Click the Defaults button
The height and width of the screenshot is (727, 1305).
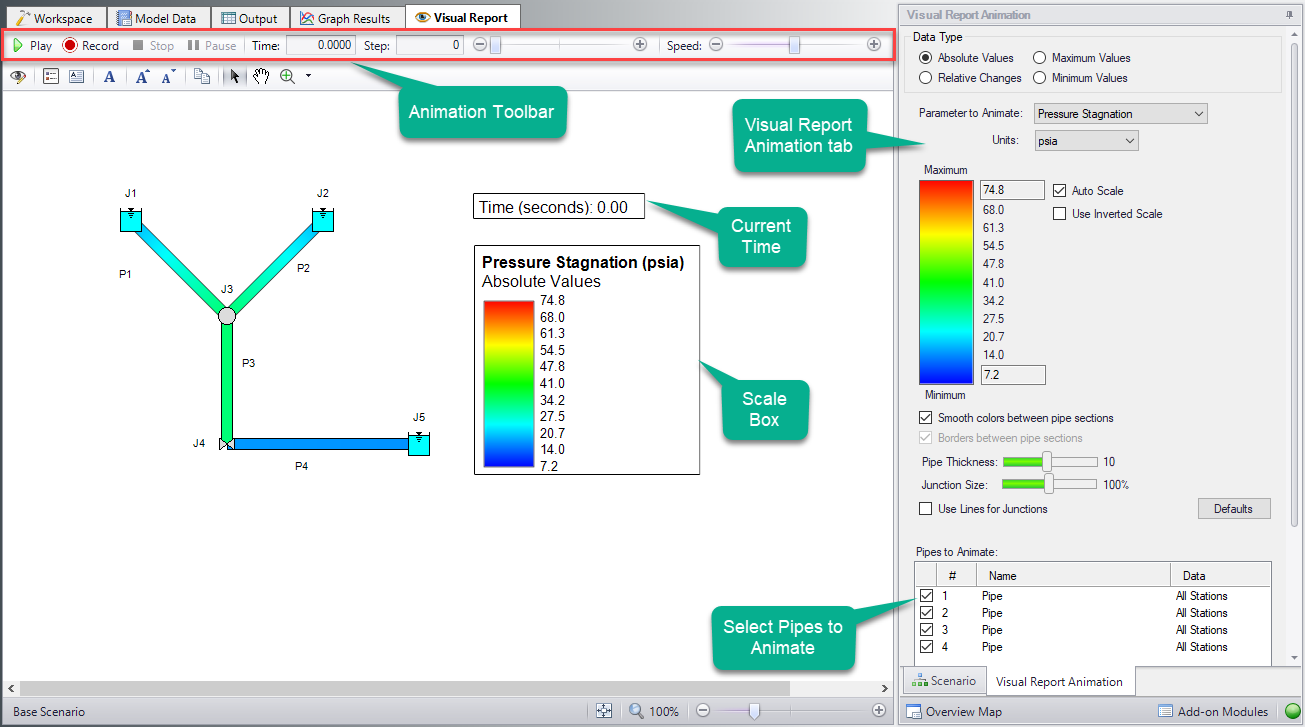pyautogui.click(x=1234, y=508)
